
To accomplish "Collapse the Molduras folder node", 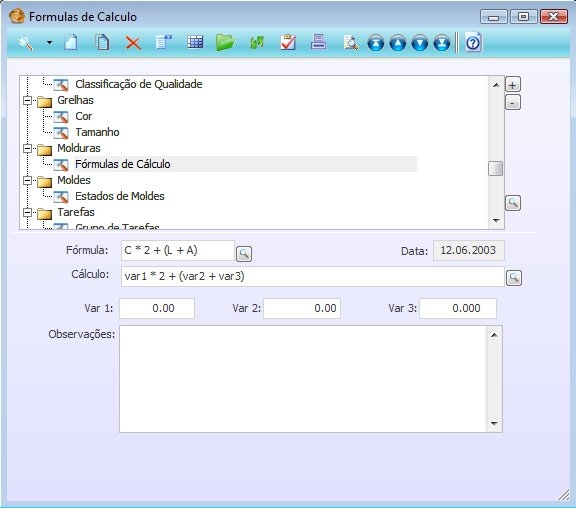I will pyautogui.click(x=28, y=148).
